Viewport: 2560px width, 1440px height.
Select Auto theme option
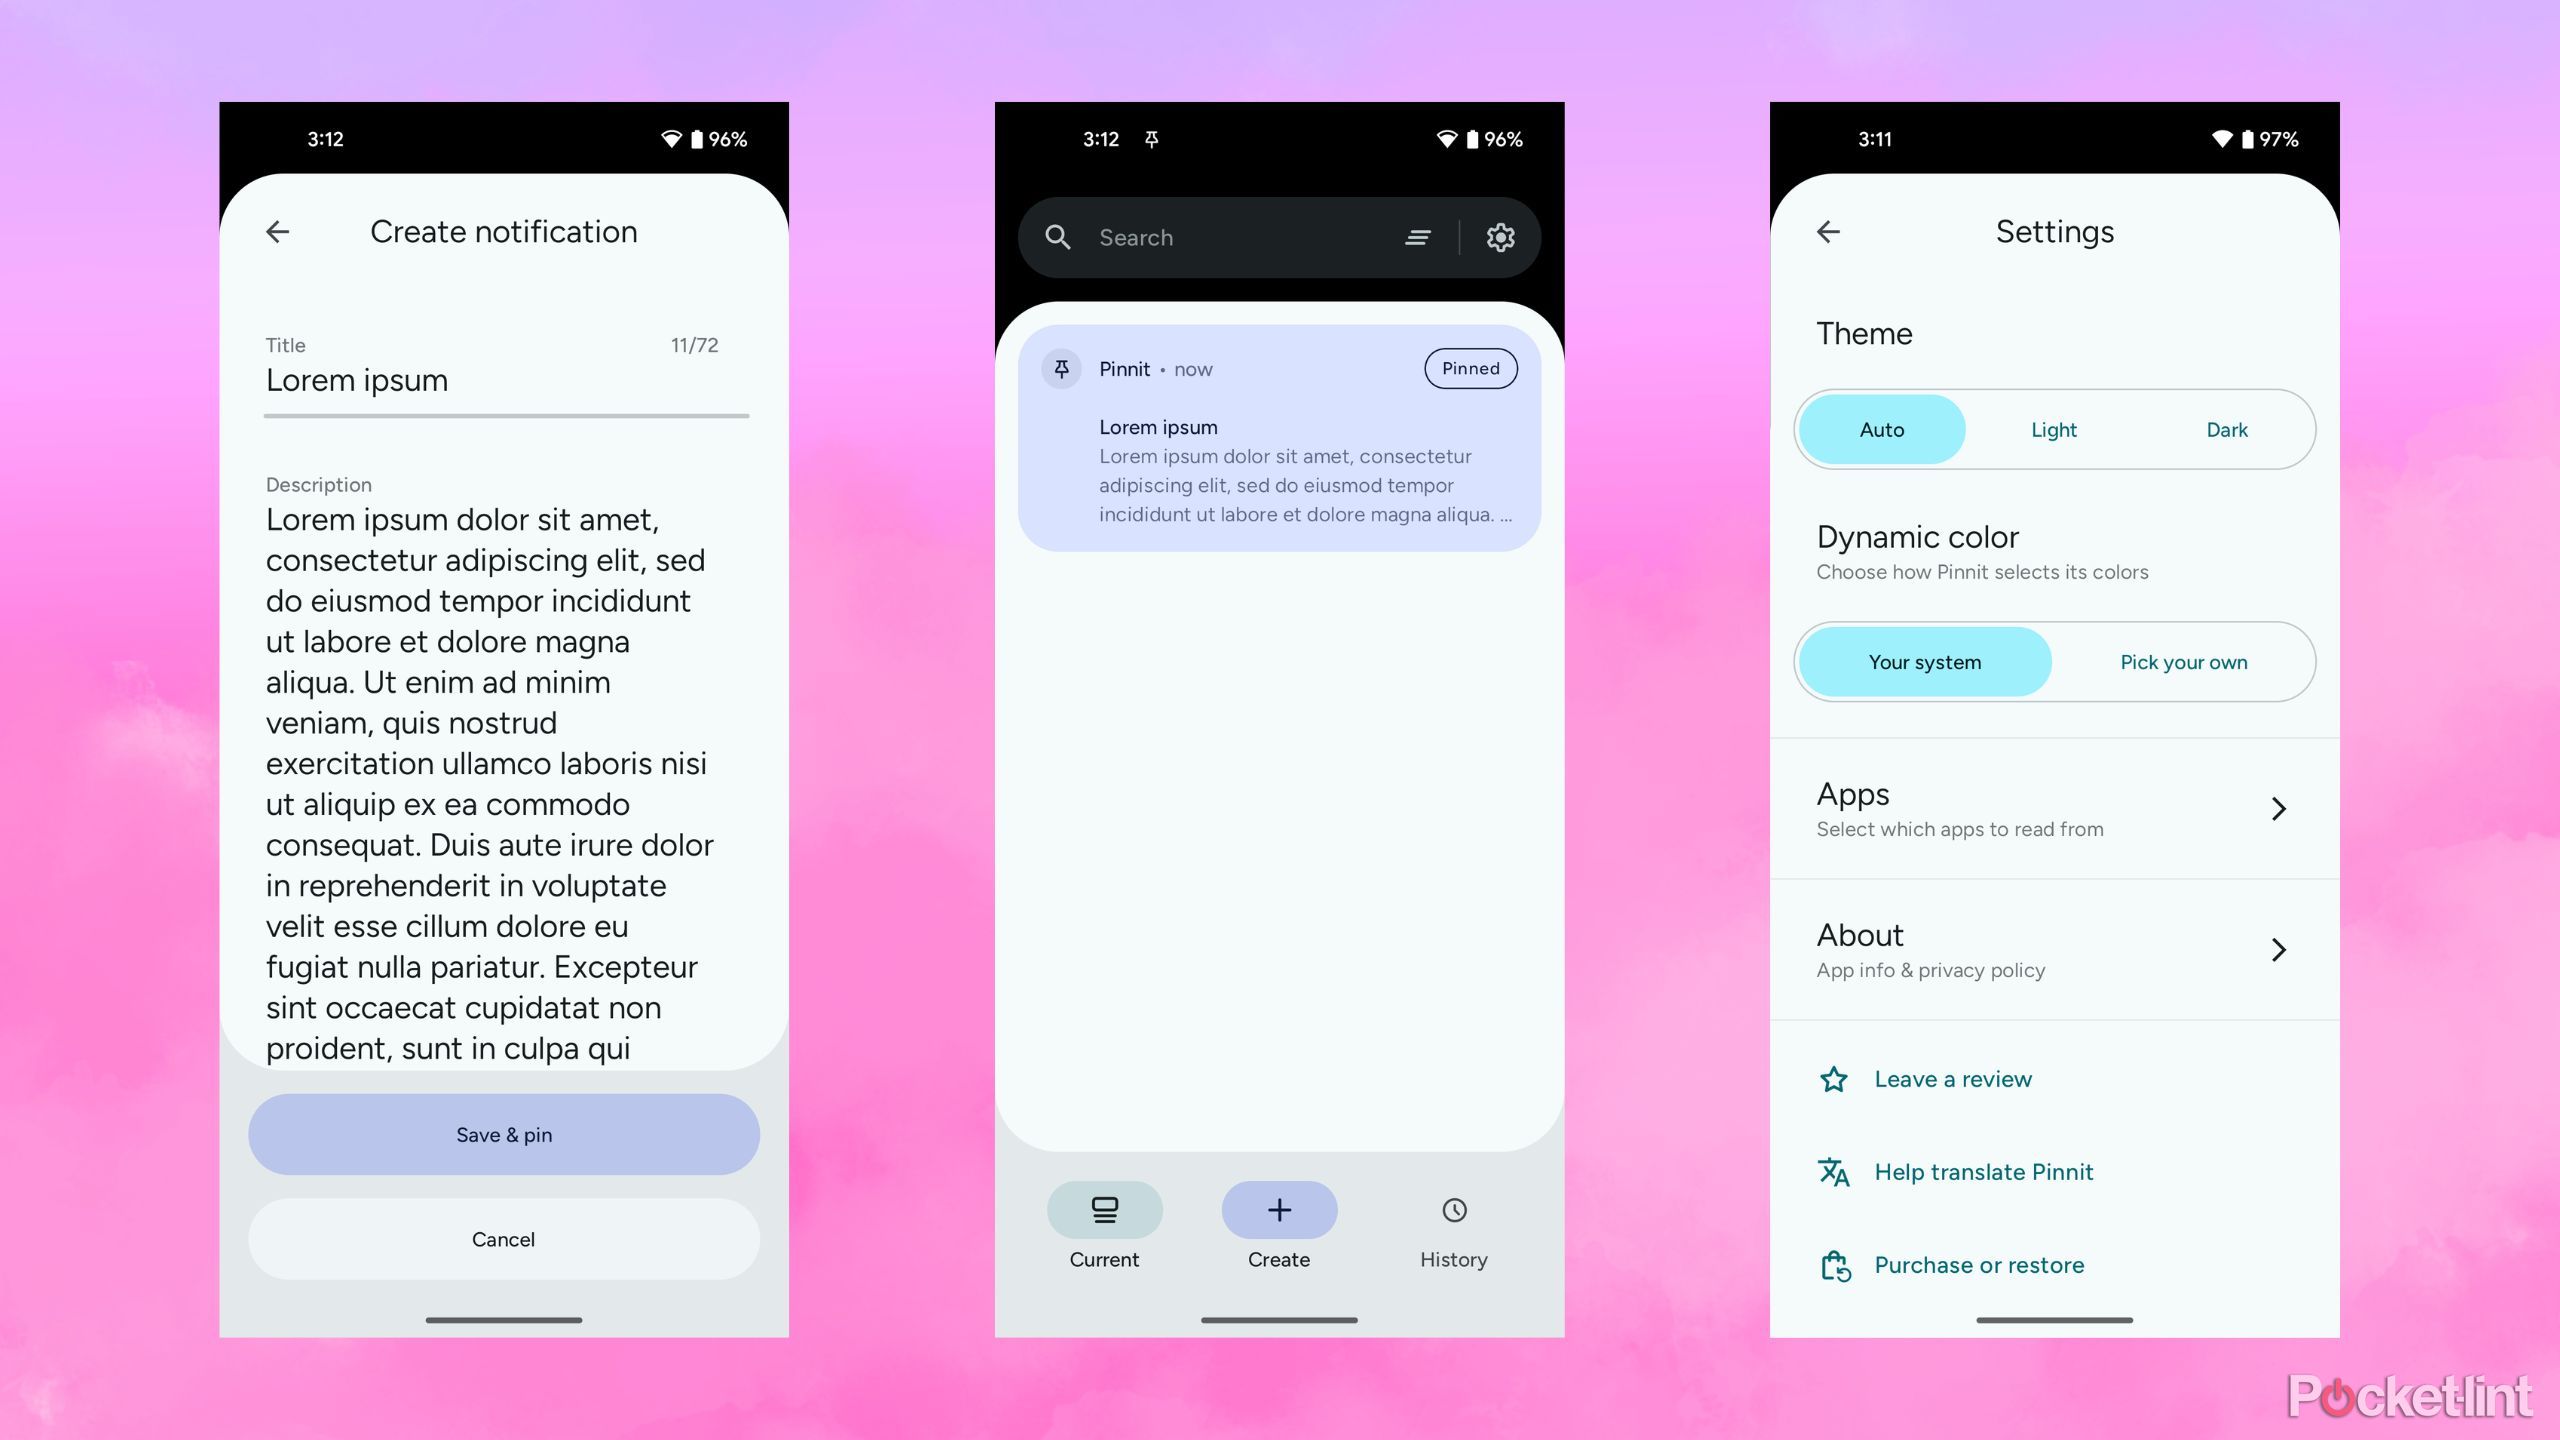click(x=1881, y=427)
